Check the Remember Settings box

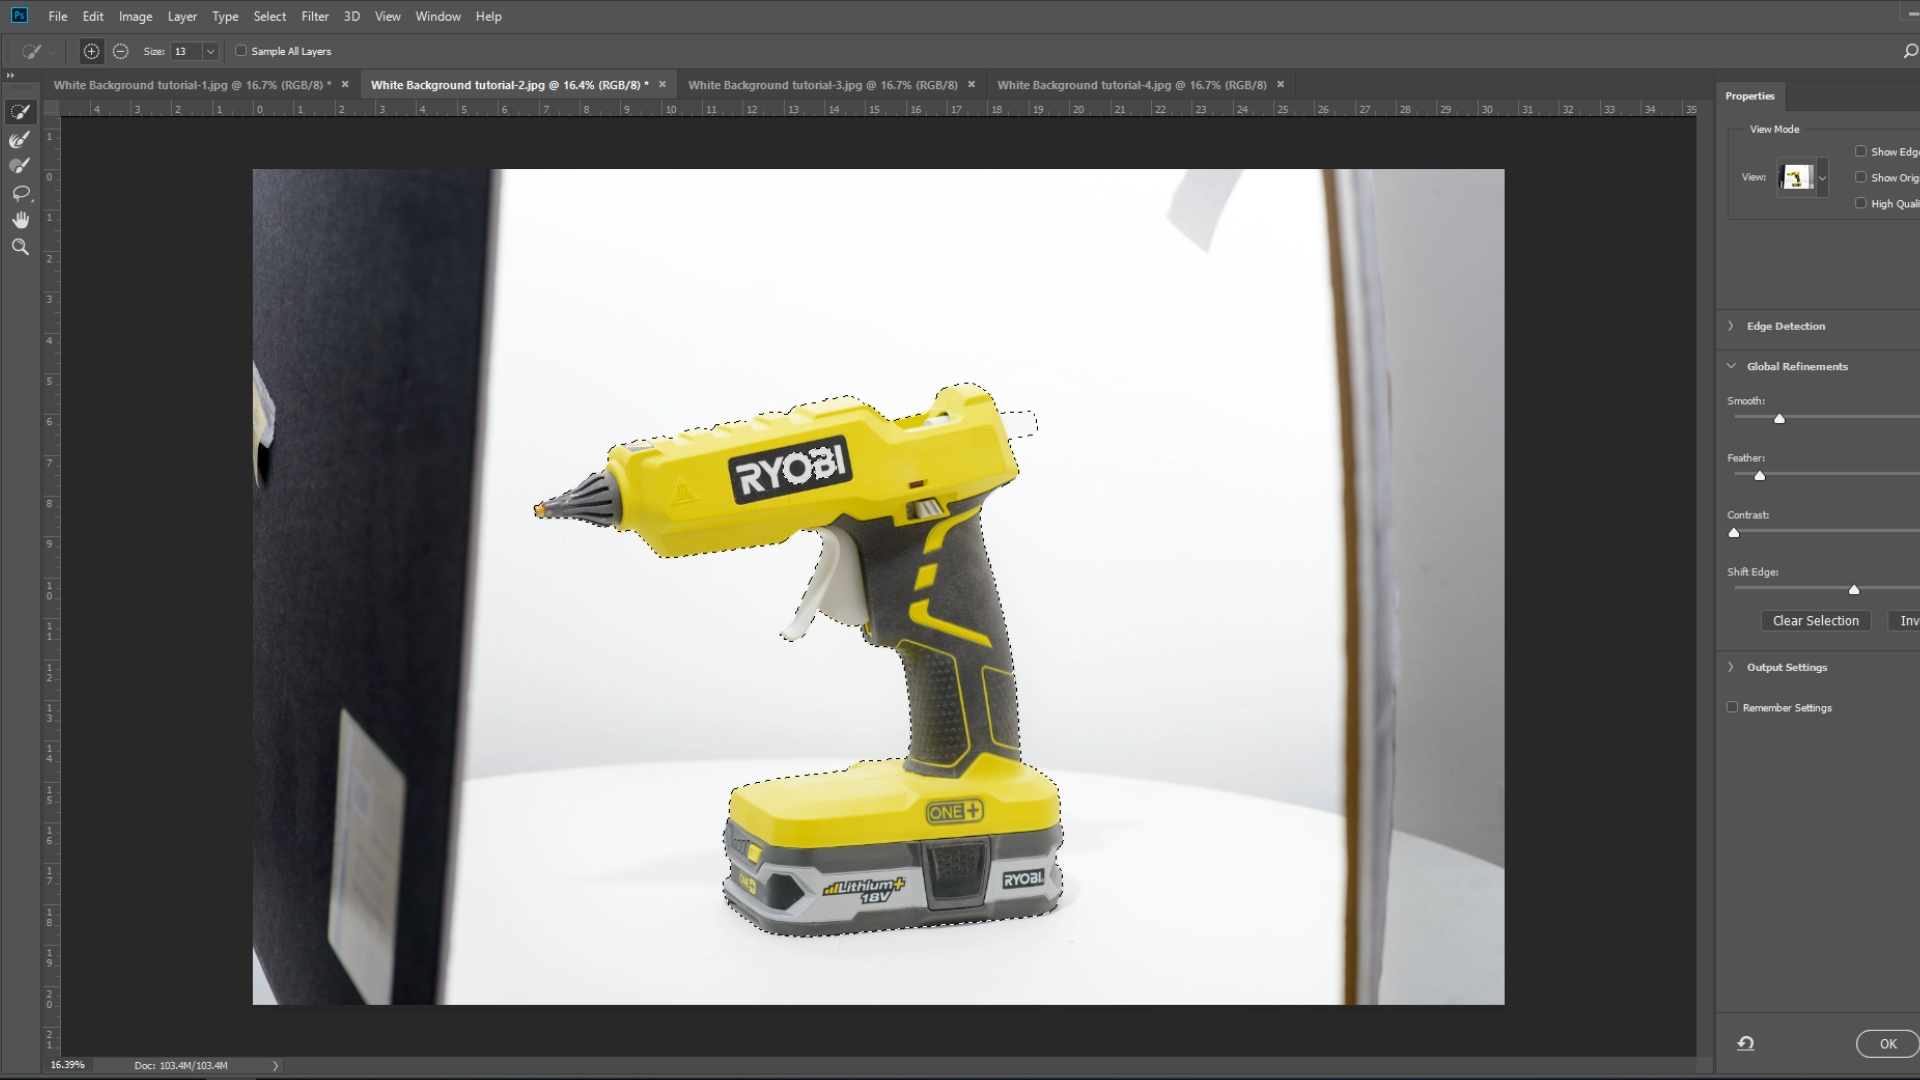(1733, 708)
